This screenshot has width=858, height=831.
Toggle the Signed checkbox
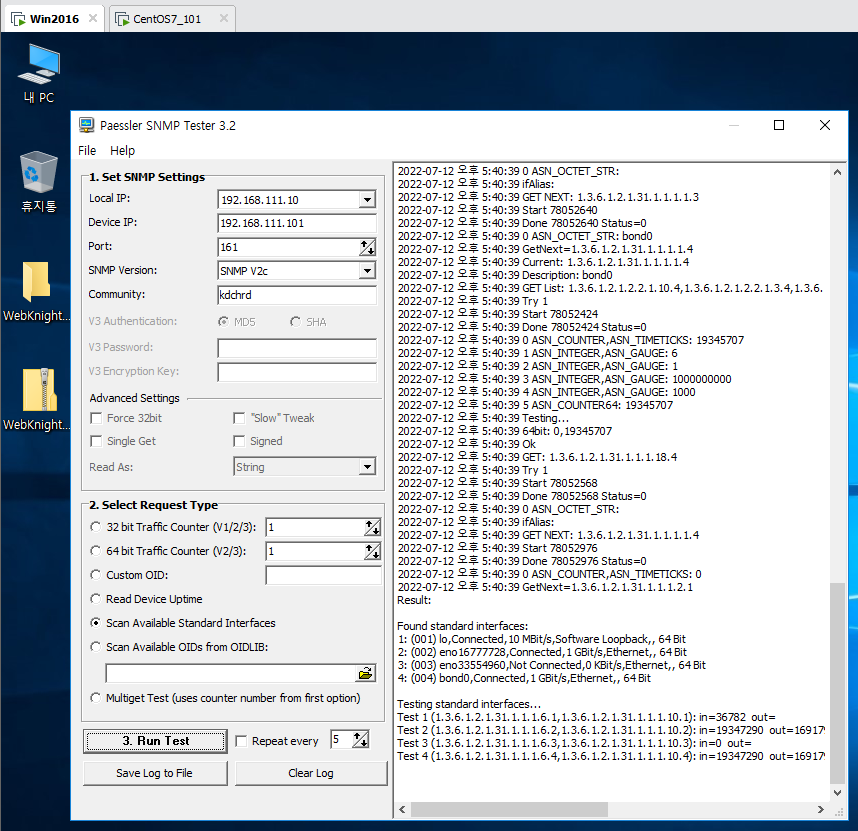click(x=239, y=441)
